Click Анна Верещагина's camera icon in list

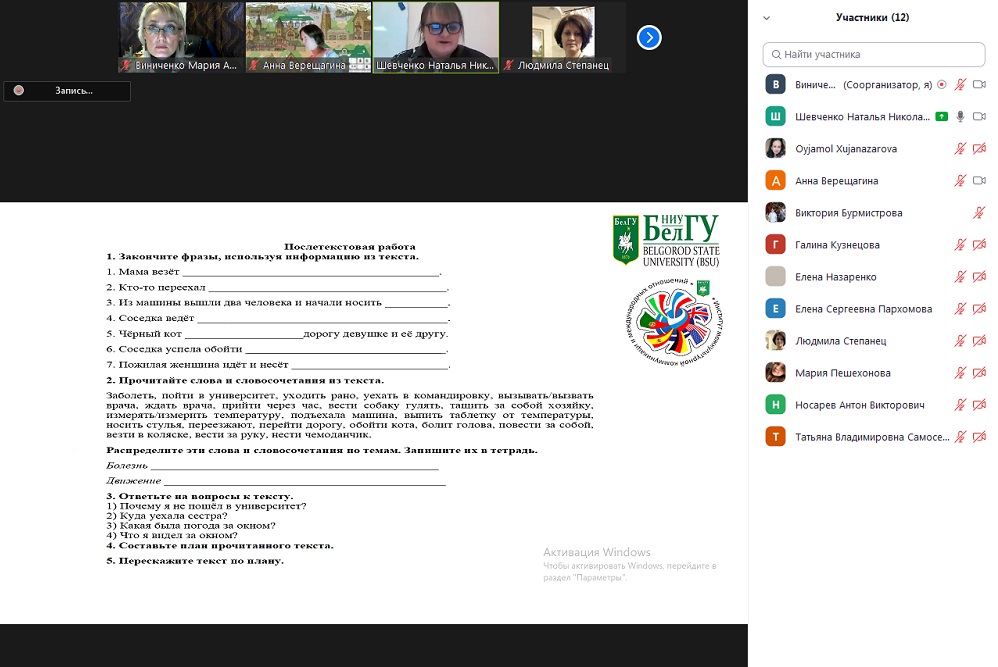pos(979,181)
